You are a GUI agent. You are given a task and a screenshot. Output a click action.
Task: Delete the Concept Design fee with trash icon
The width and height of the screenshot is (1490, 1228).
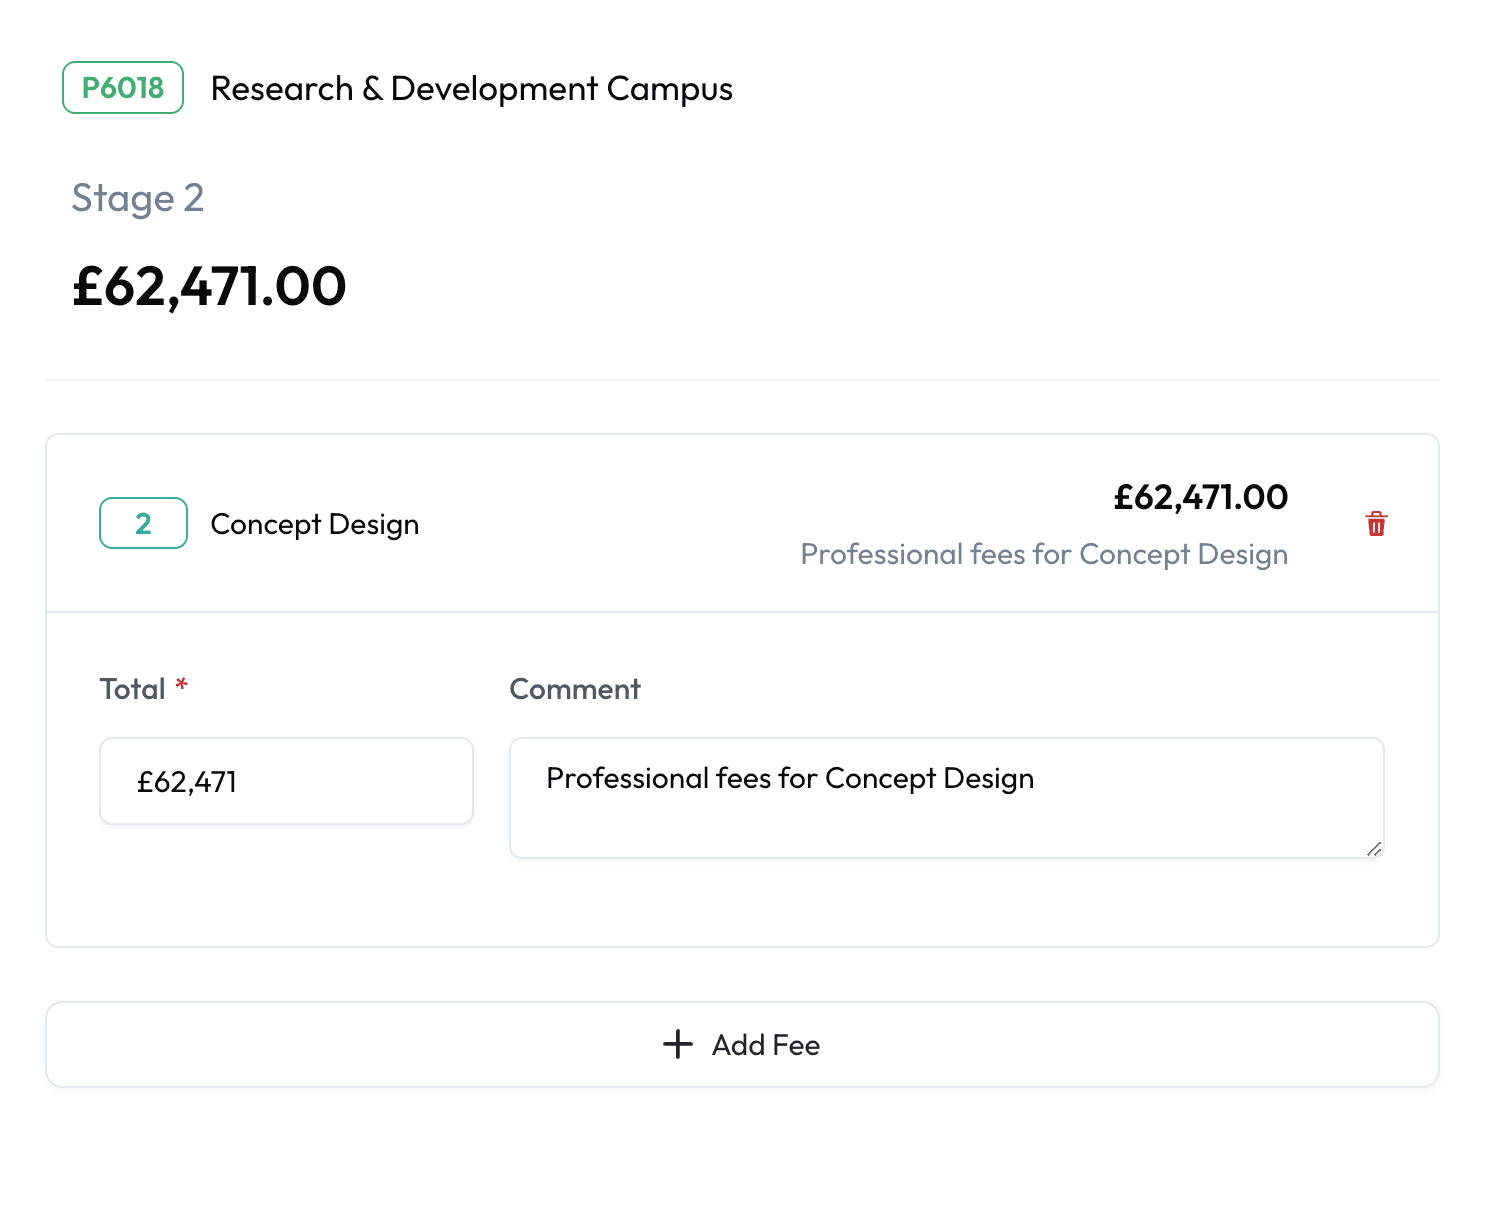point(1376,524)
